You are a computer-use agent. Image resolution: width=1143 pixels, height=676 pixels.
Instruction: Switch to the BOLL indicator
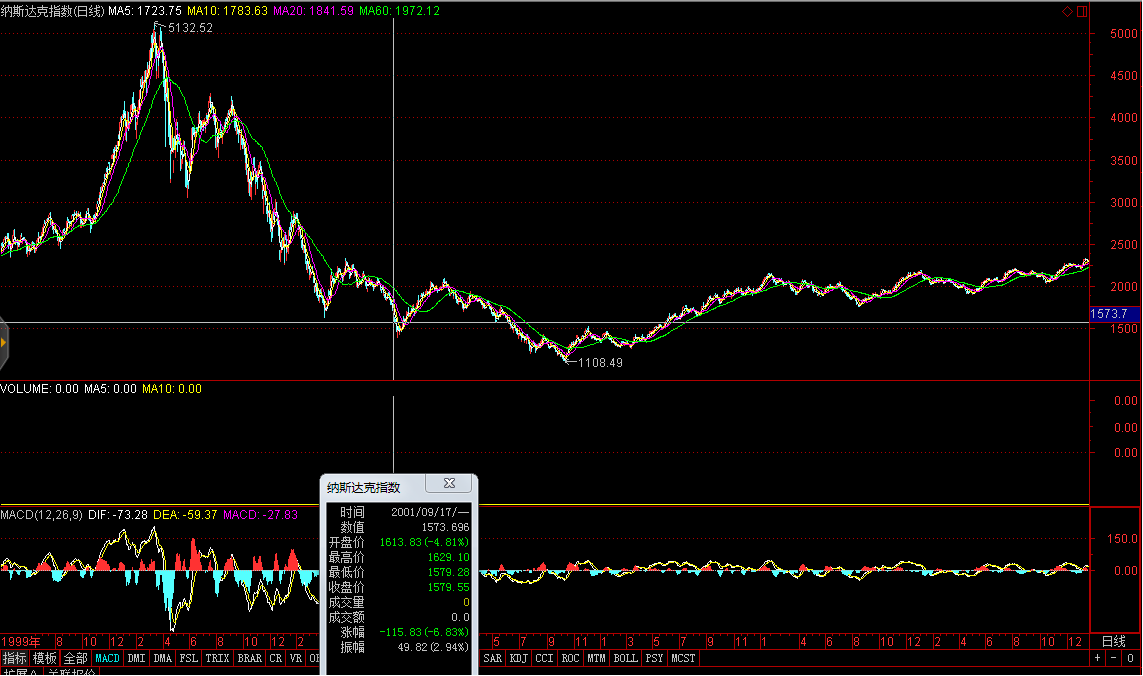click(x=625, y=658)
